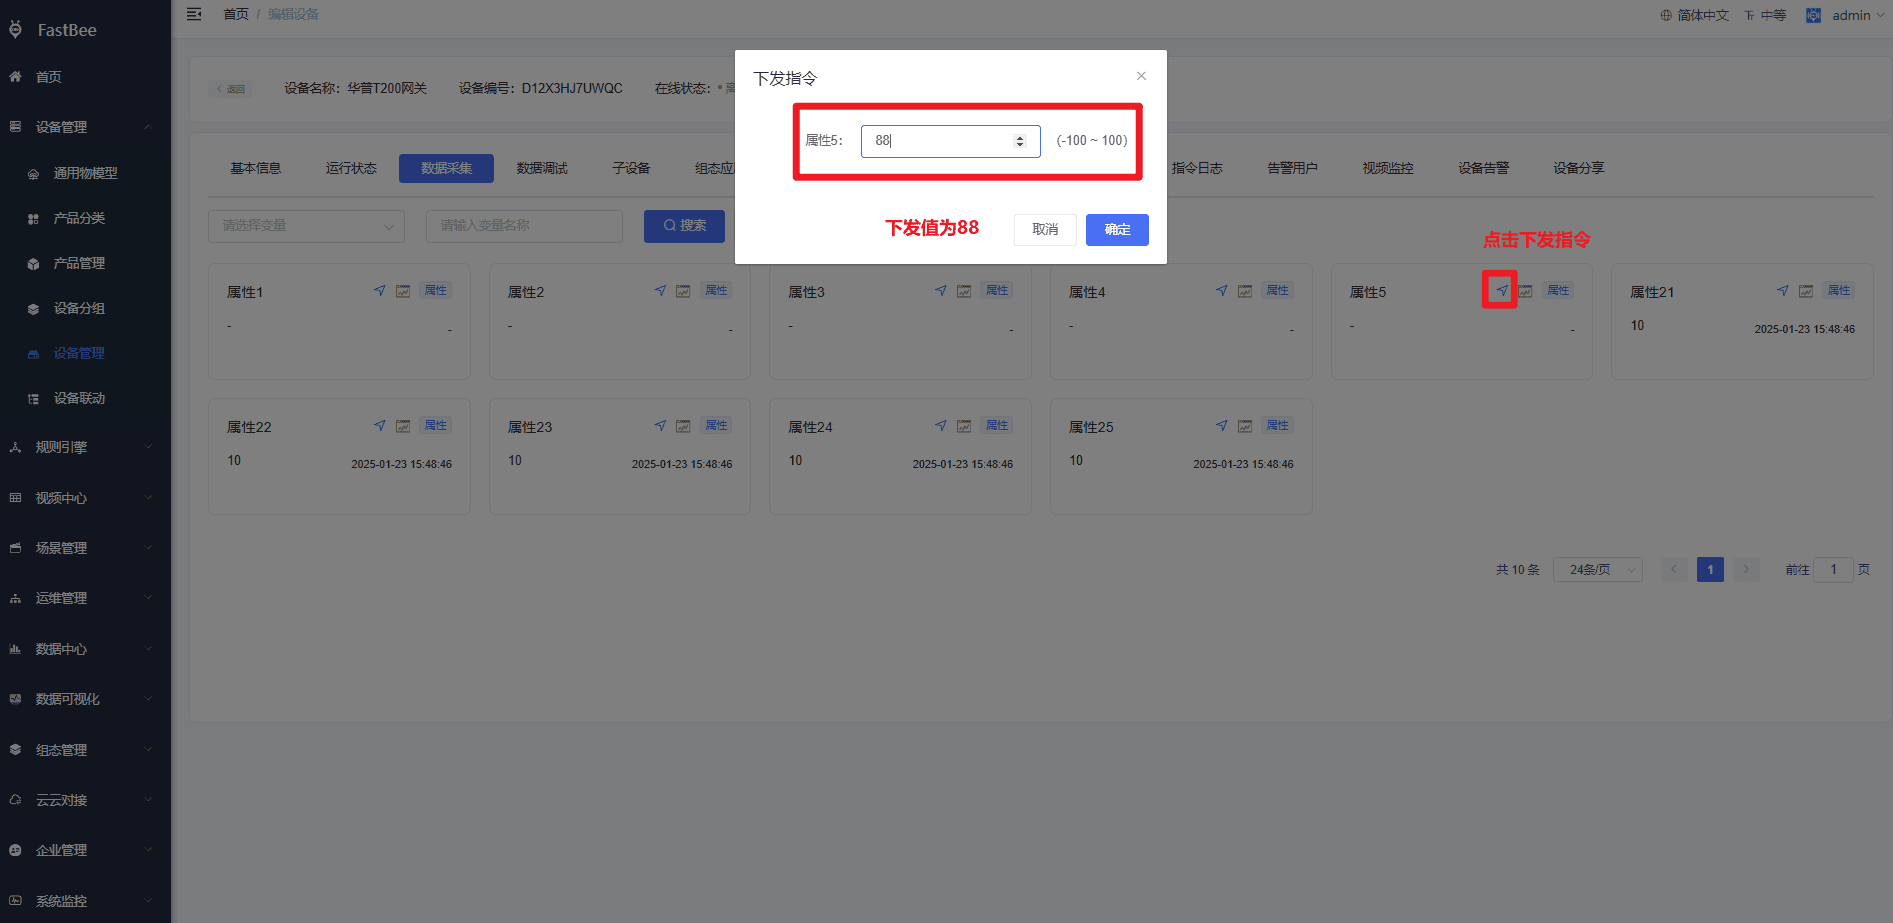The height and width of the screenshot is (923, 1893).
Task: Click send-command icon on 属性21 card
Action: pyautogui.click(x=1783, y=291)
